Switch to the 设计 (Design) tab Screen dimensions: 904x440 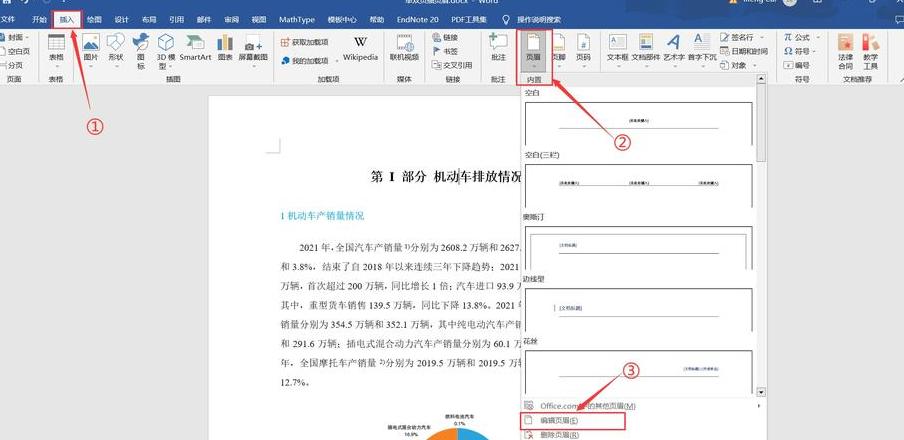coord(121,20)
